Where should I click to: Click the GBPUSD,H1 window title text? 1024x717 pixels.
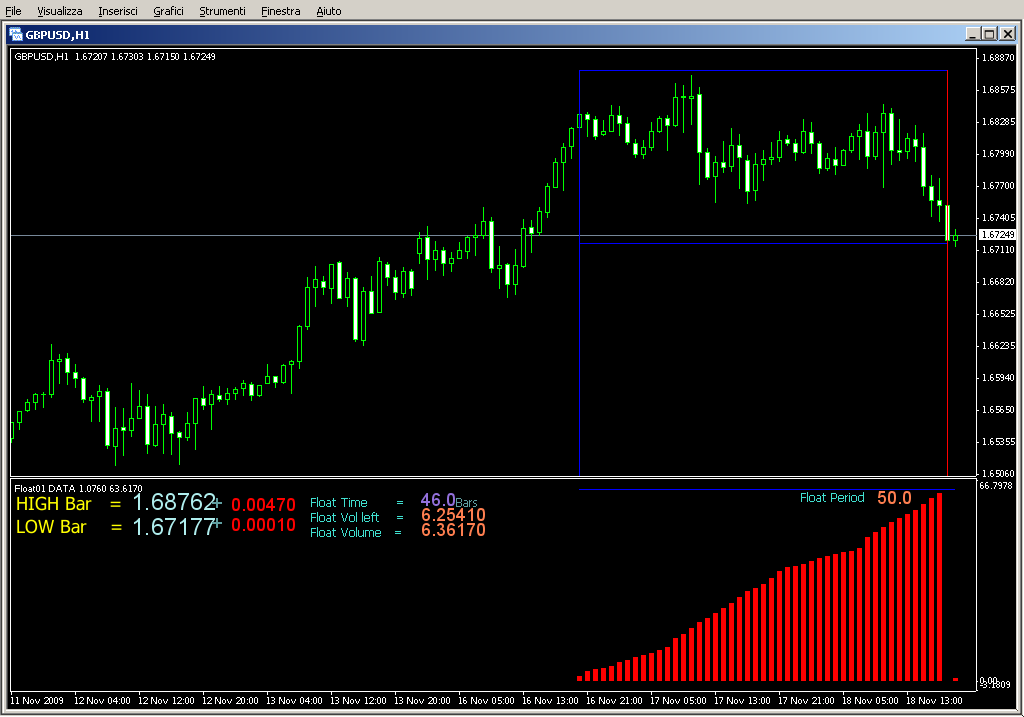point(57,35)
